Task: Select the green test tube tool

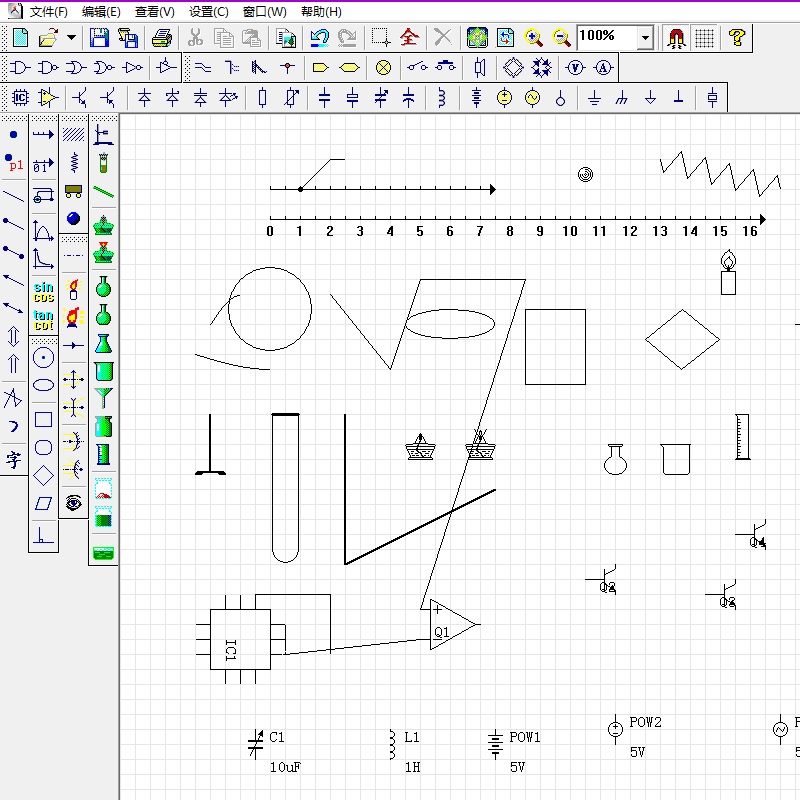Action: tap(104, 163)
